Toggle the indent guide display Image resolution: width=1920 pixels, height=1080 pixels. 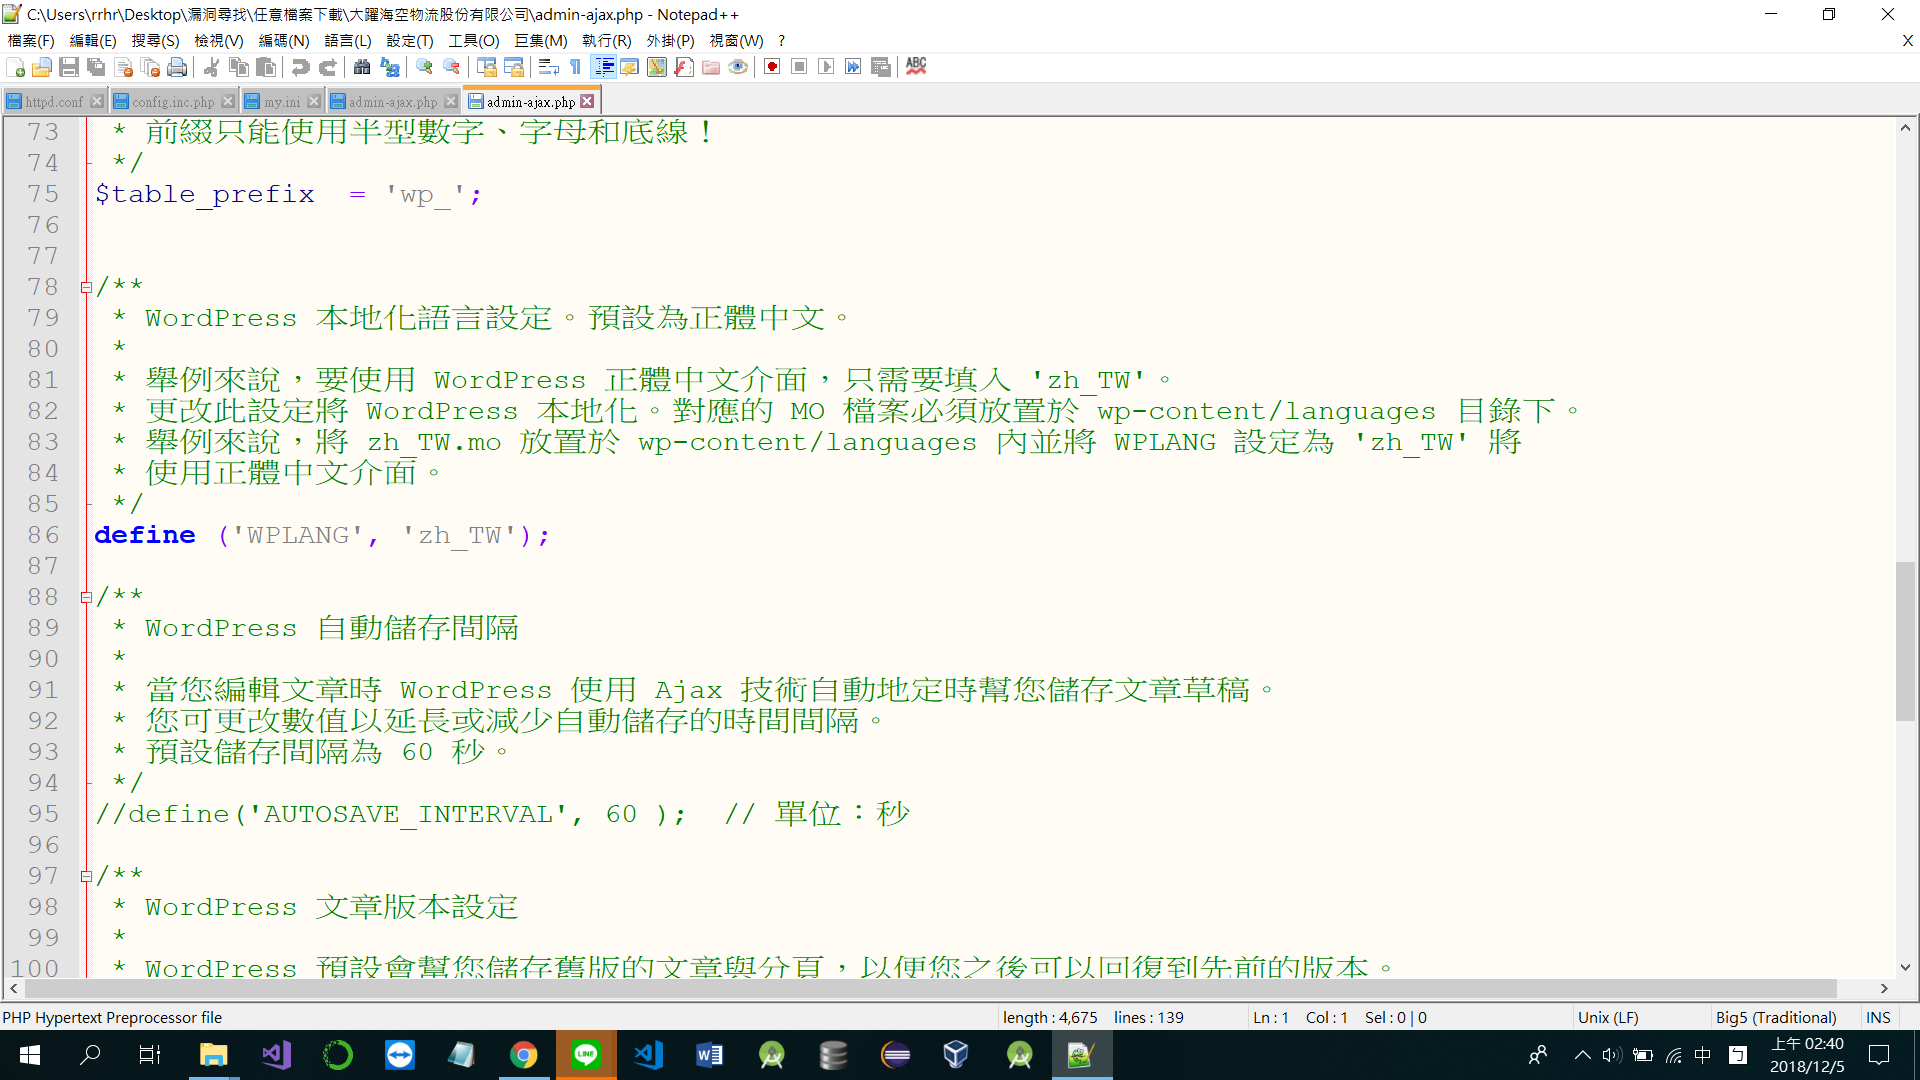(x=604, y=67)
